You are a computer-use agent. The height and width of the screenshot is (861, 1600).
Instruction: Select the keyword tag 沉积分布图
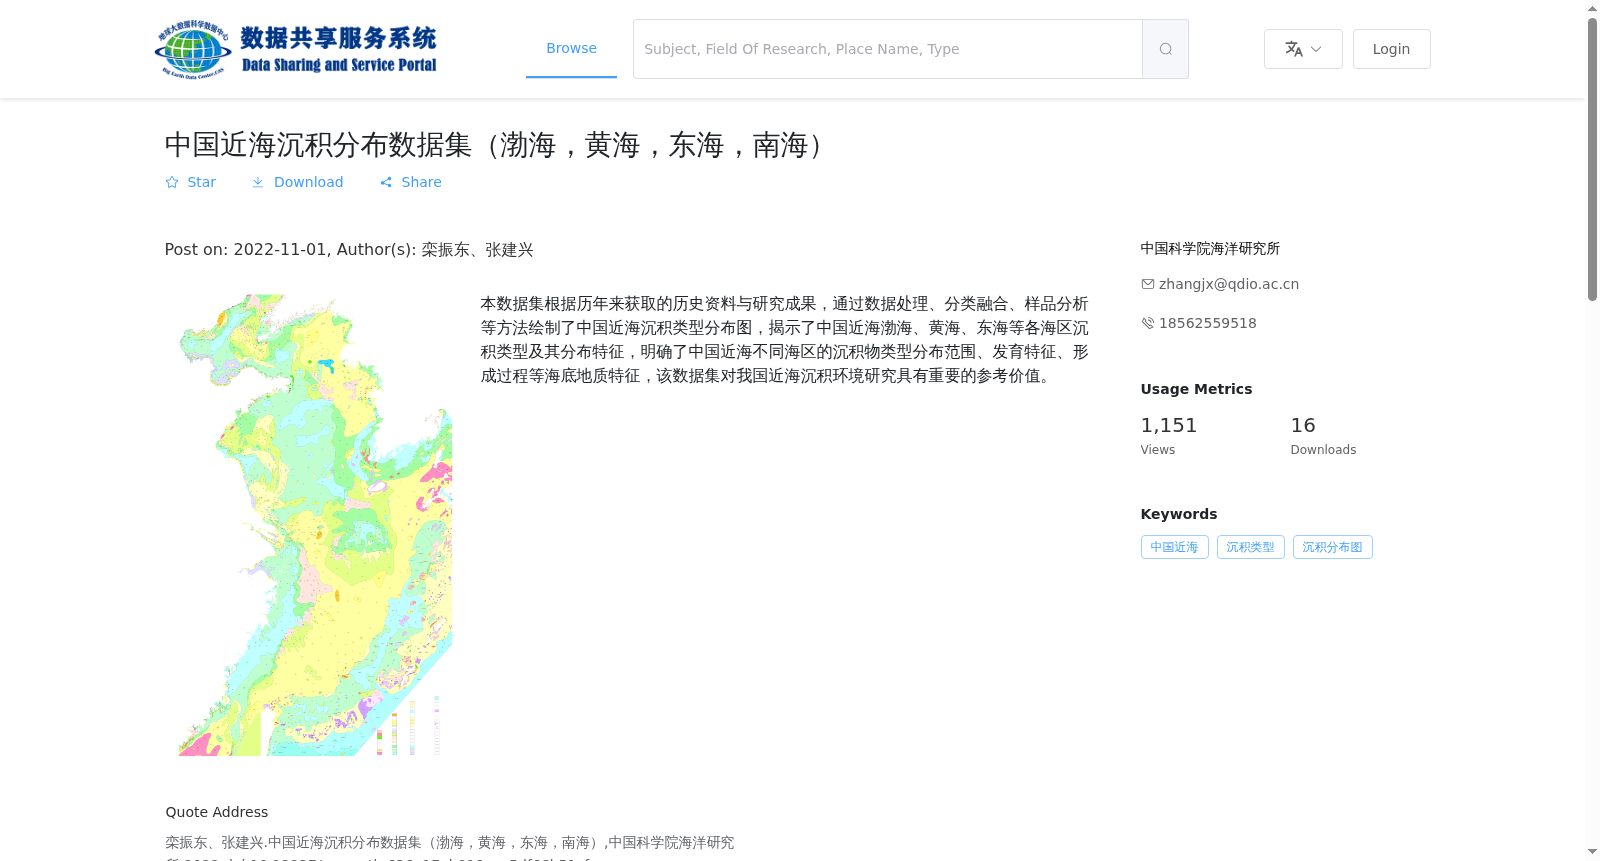(x=1332, y=547)
